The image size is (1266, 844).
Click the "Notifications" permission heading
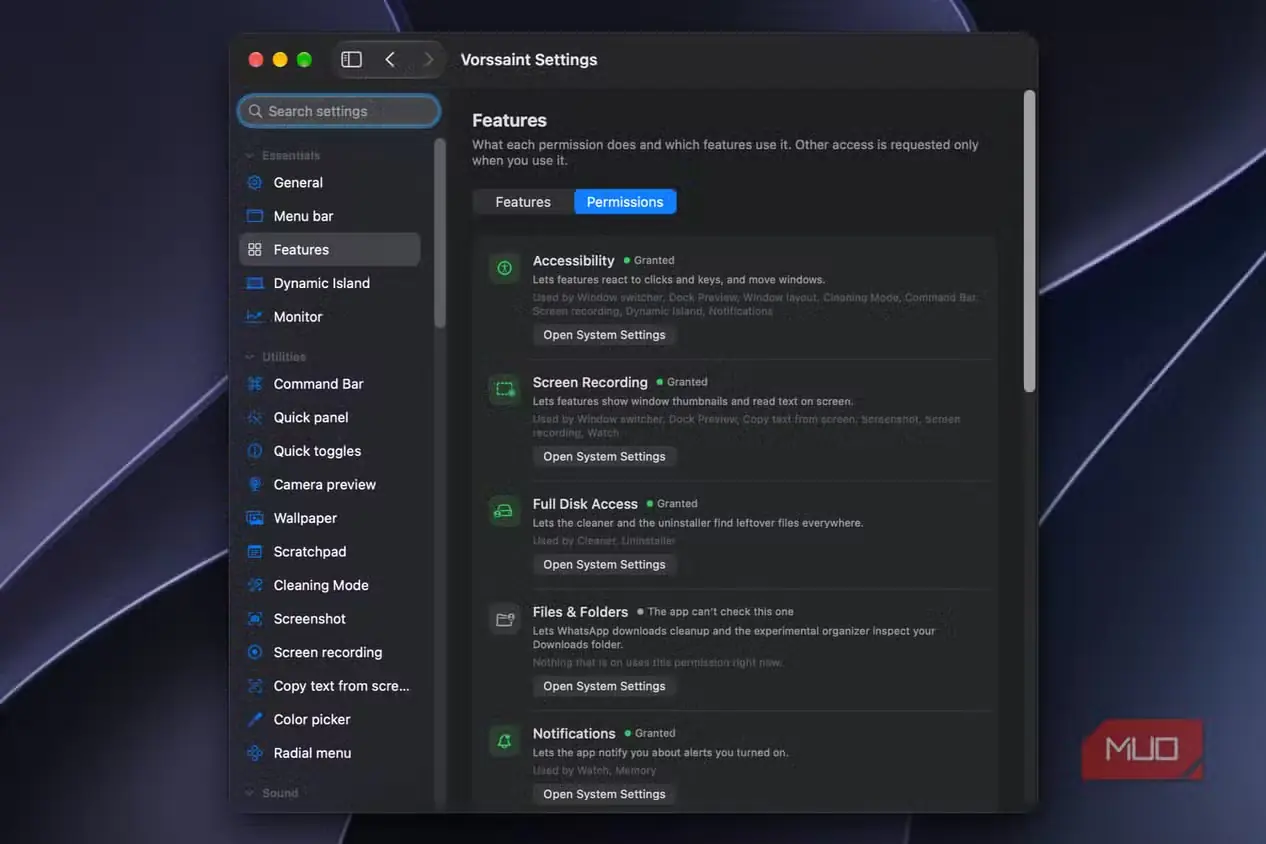tap(574, 733)
